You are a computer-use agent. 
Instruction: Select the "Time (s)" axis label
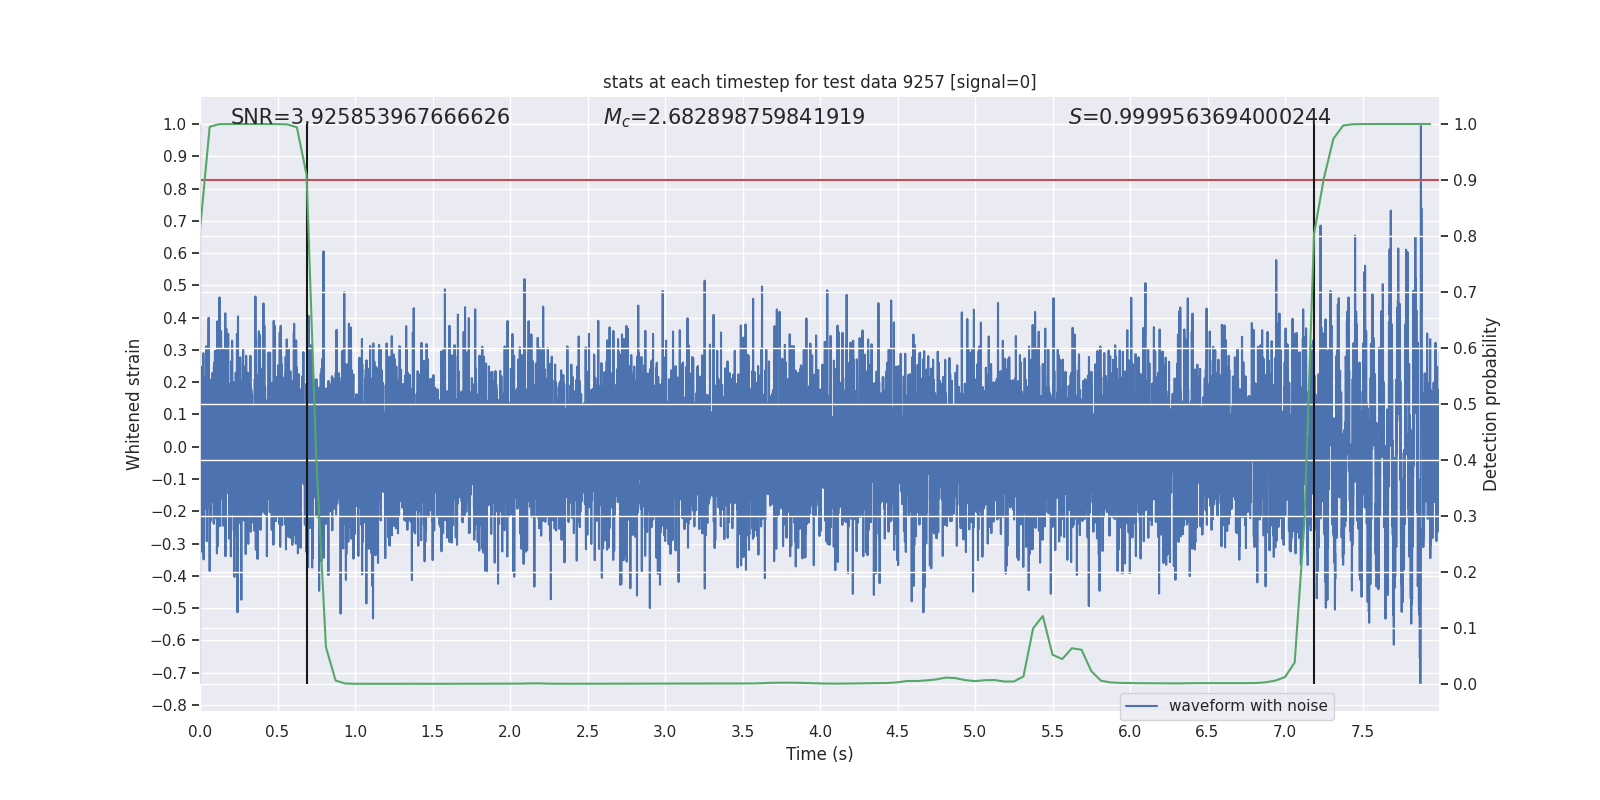820,754
